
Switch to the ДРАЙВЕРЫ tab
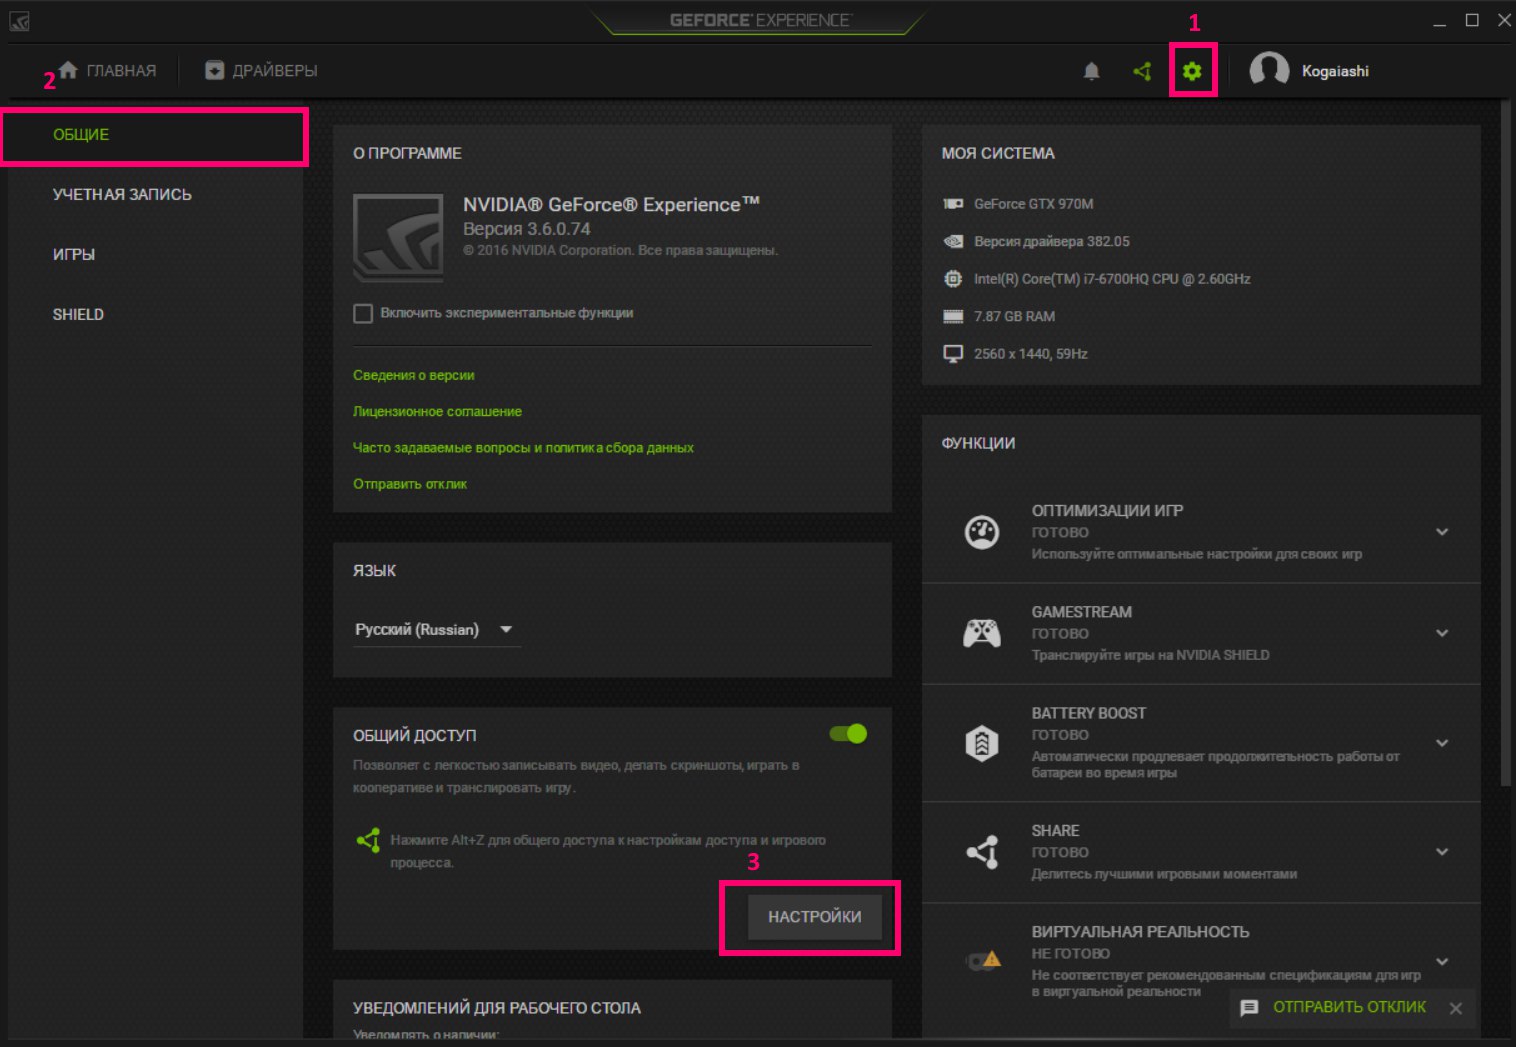[261, 70]
